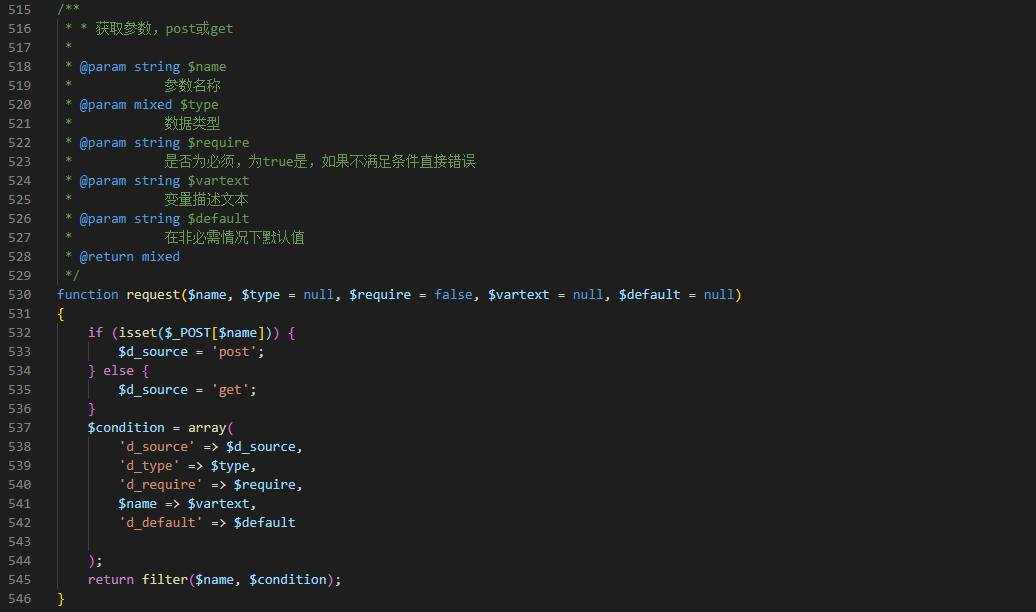Image resolution: width=1036 pixels, height=612 pixels.
Task: Click the @return mixed doc tag
Action: point(130,256)
